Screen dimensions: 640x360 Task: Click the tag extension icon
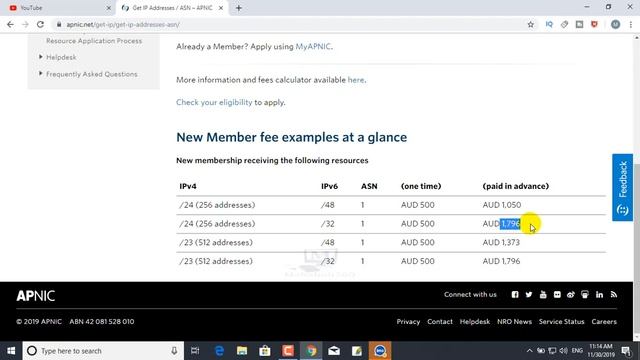tap(564, 24)
